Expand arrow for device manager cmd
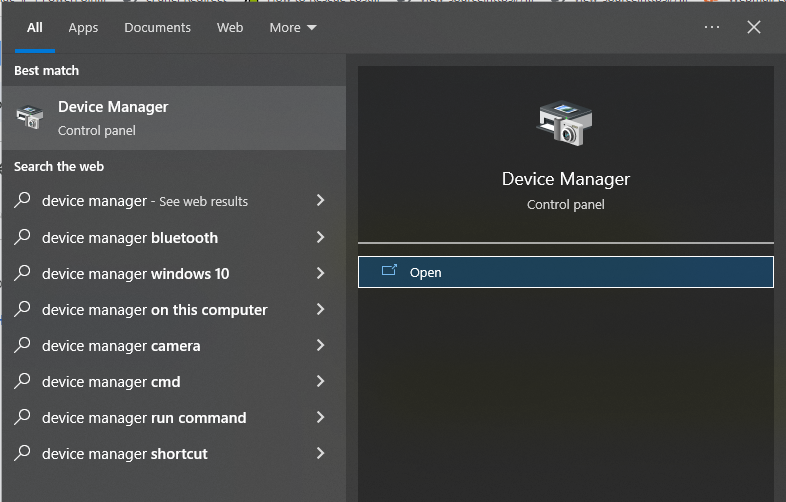The height and width of the screenshot is (502, 786). coord(321,382)
